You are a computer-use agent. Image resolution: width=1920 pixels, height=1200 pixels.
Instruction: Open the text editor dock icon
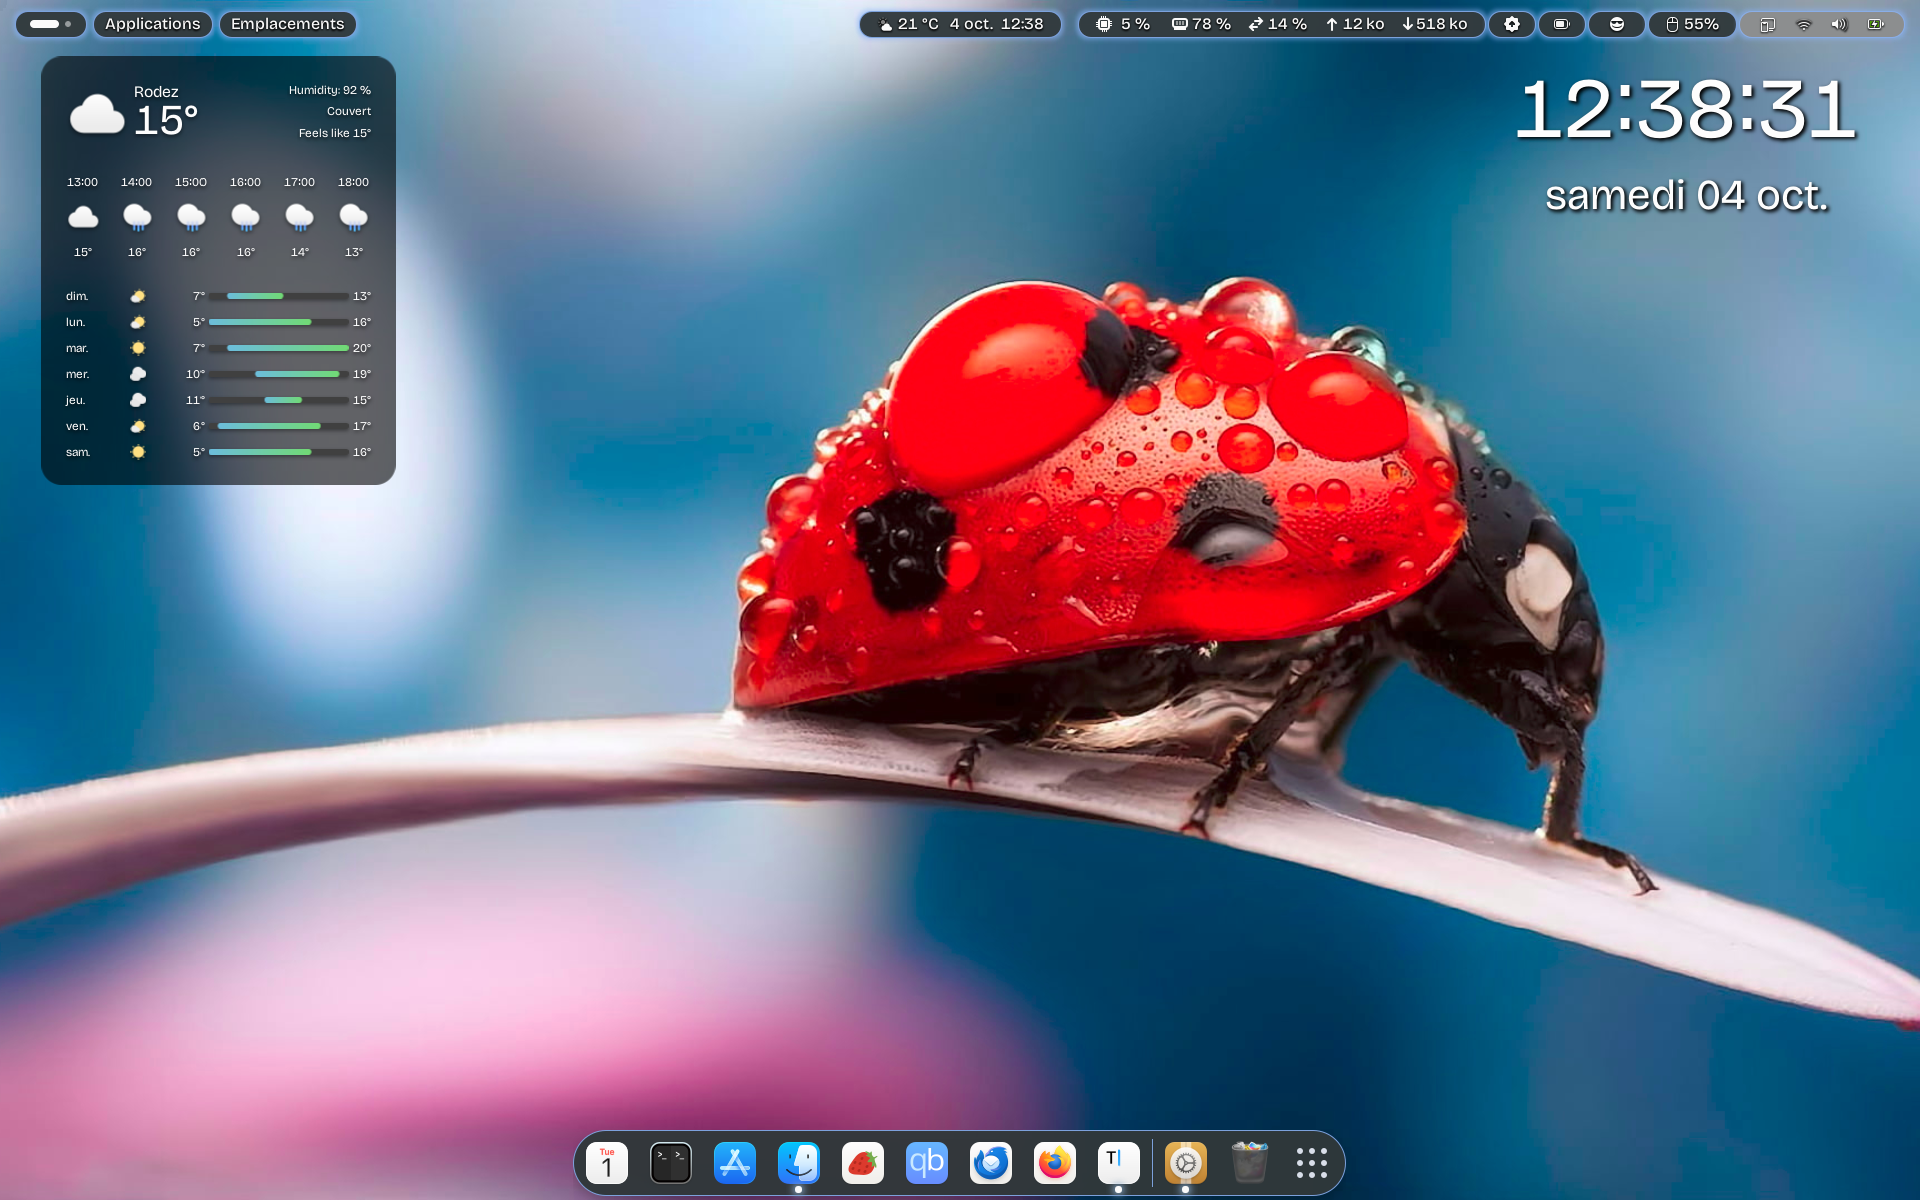[1118, 1163]
